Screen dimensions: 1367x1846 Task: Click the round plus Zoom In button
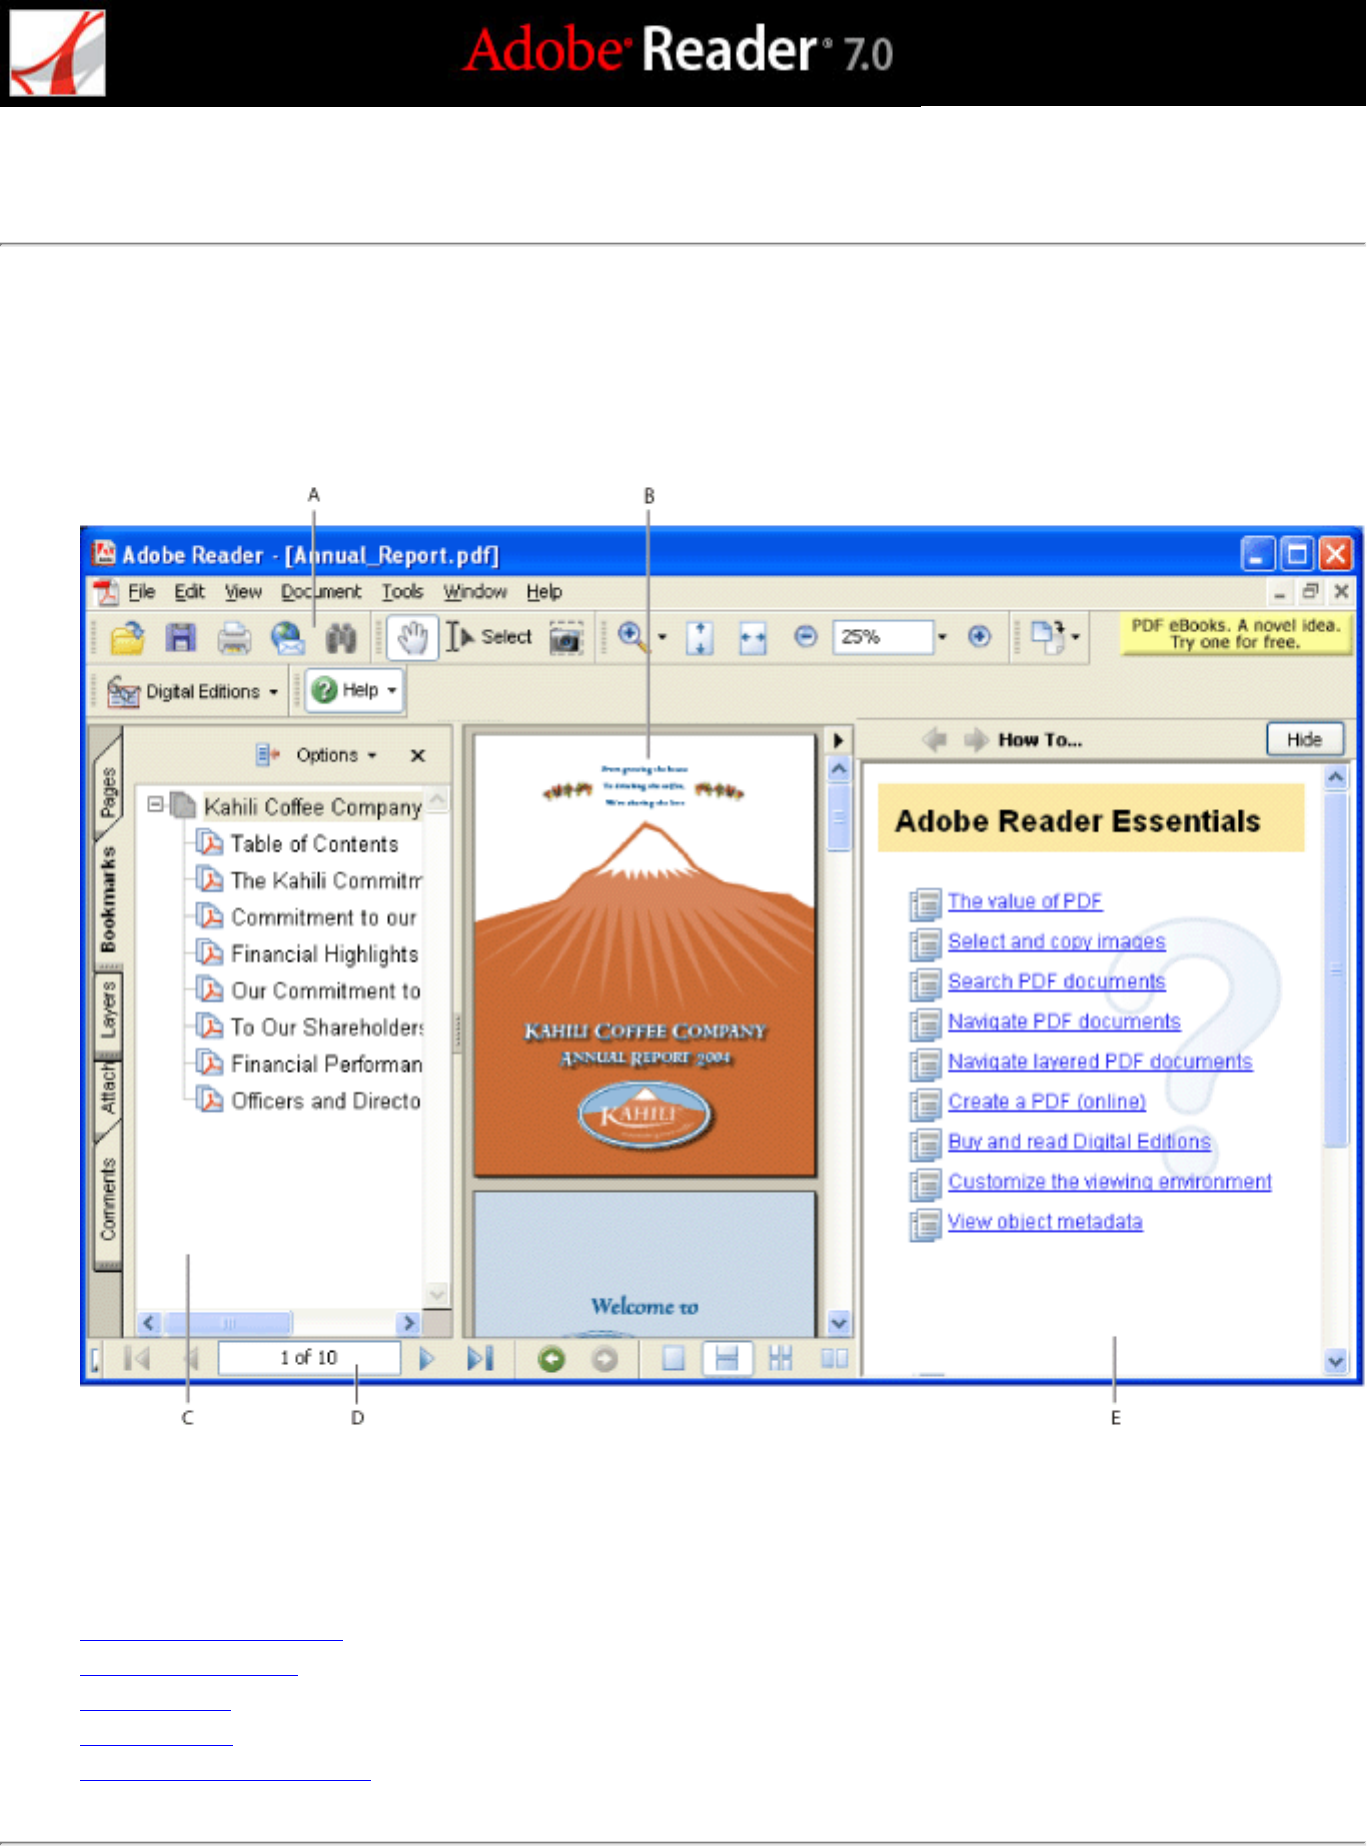[x=980, y=636]
